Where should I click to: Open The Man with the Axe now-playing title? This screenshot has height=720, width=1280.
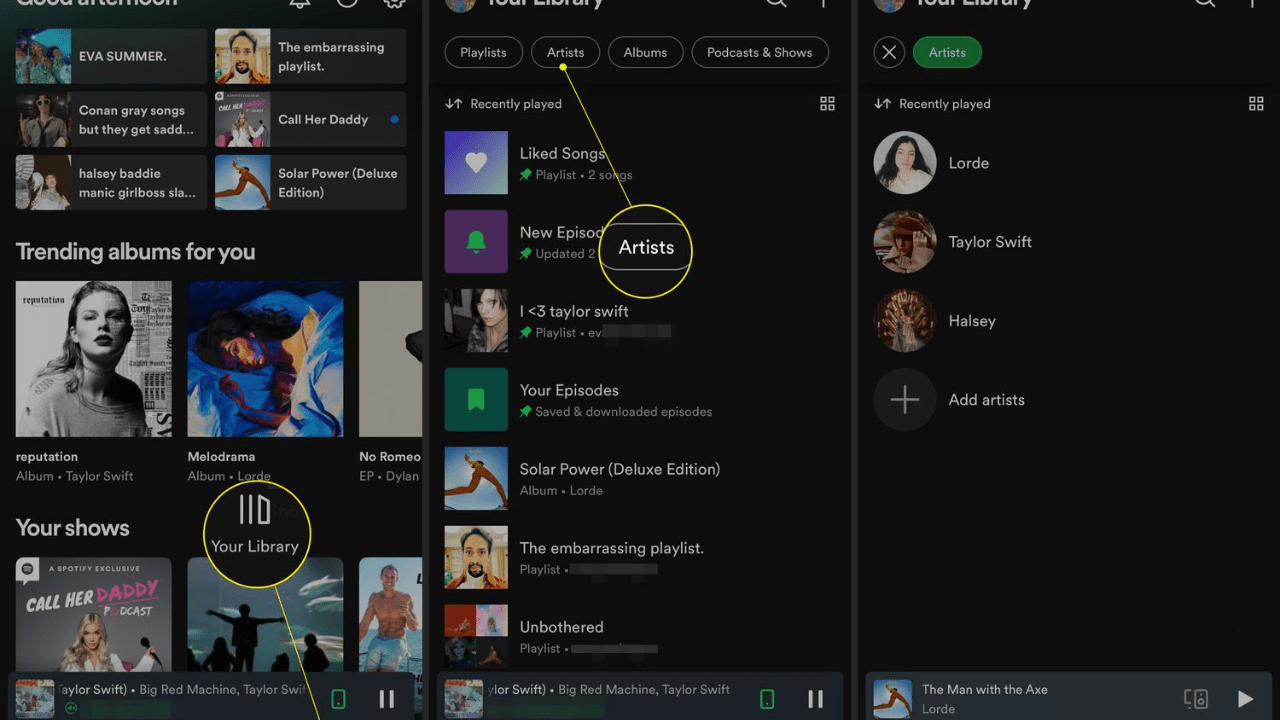pyautogui.click(x=985, y=689)
